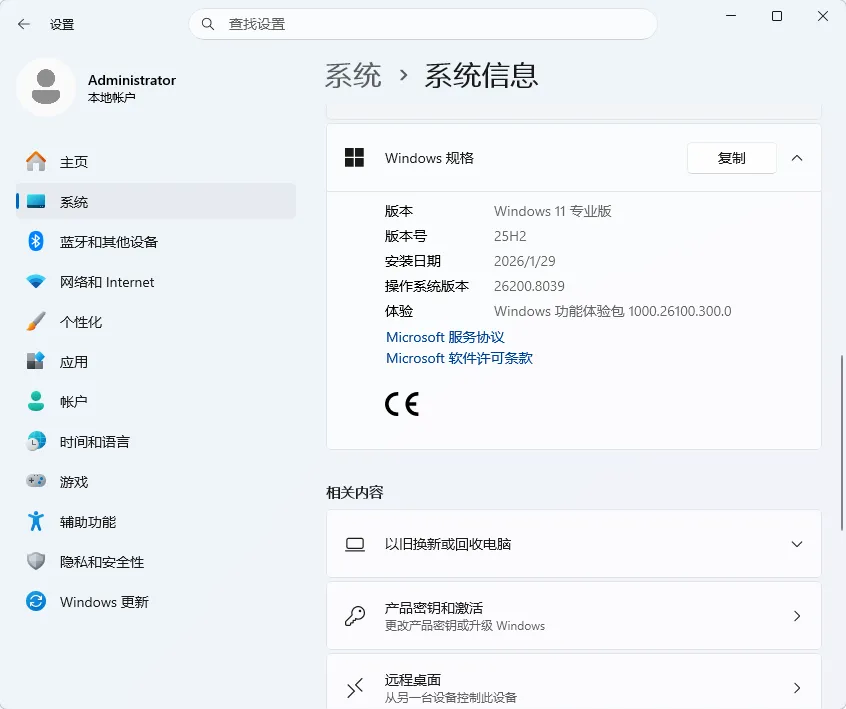This screenshot has height=709, width=846.
Task: Open 隐私和安全性 settings
Action: (155, 562)
